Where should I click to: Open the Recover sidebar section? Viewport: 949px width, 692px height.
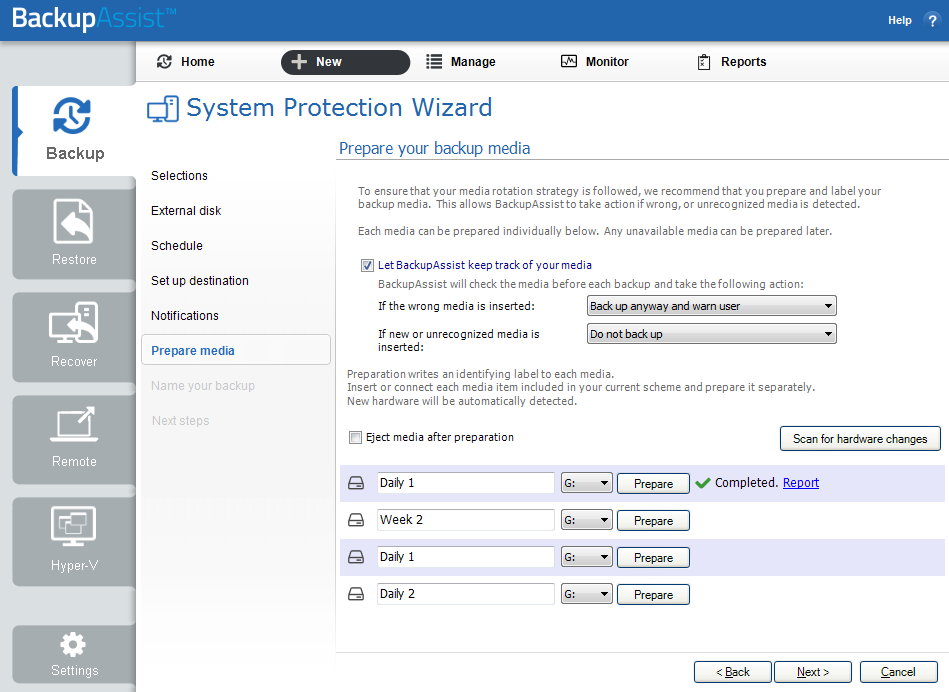(x=74, y=337)
